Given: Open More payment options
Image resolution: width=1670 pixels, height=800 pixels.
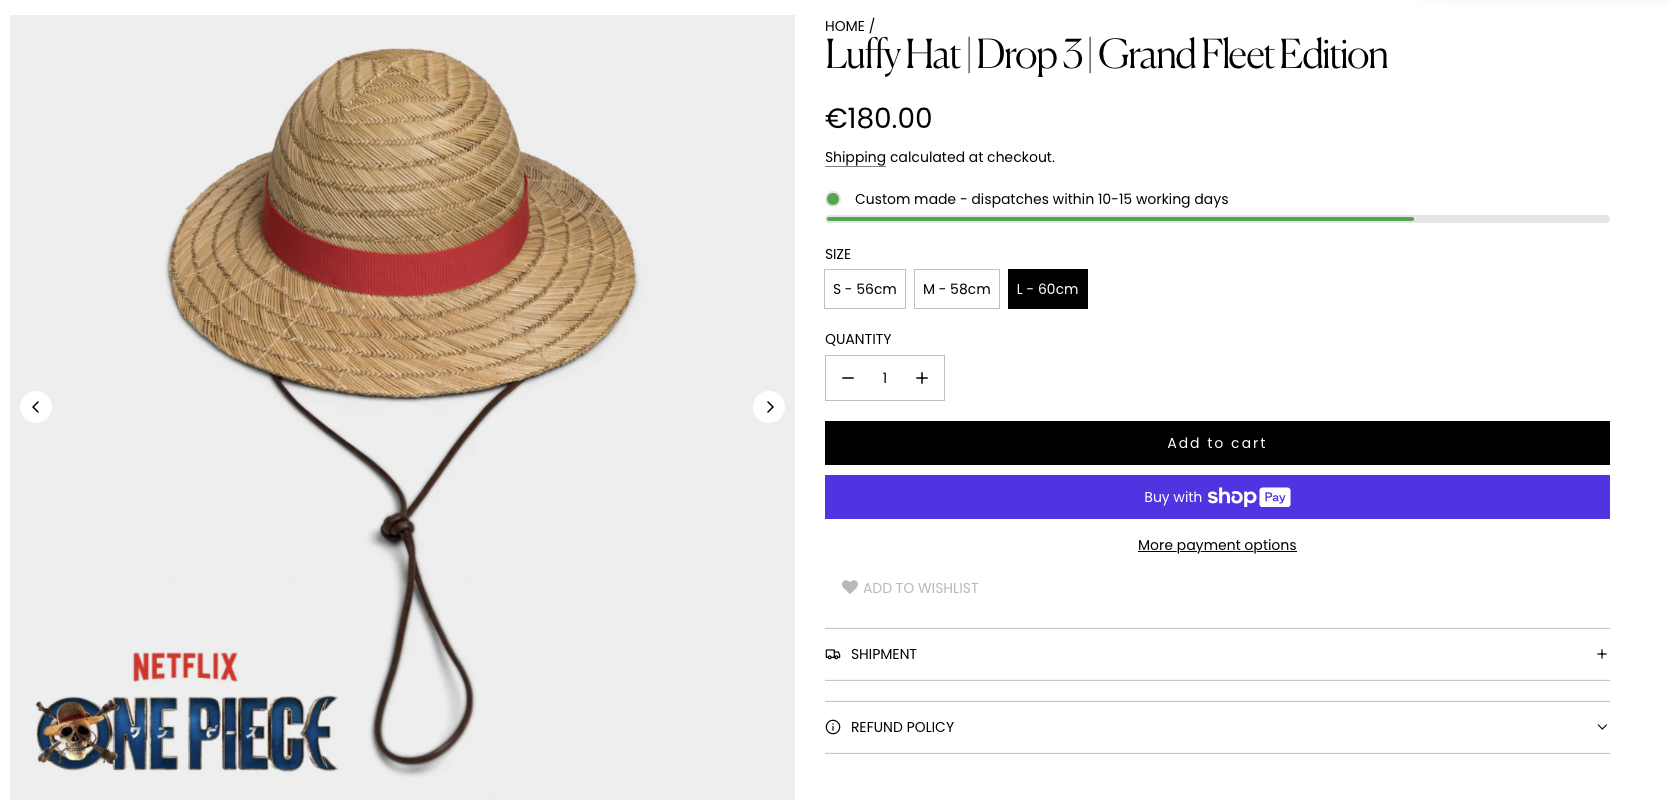Looking at the screenshot, I should (1217, 545).
